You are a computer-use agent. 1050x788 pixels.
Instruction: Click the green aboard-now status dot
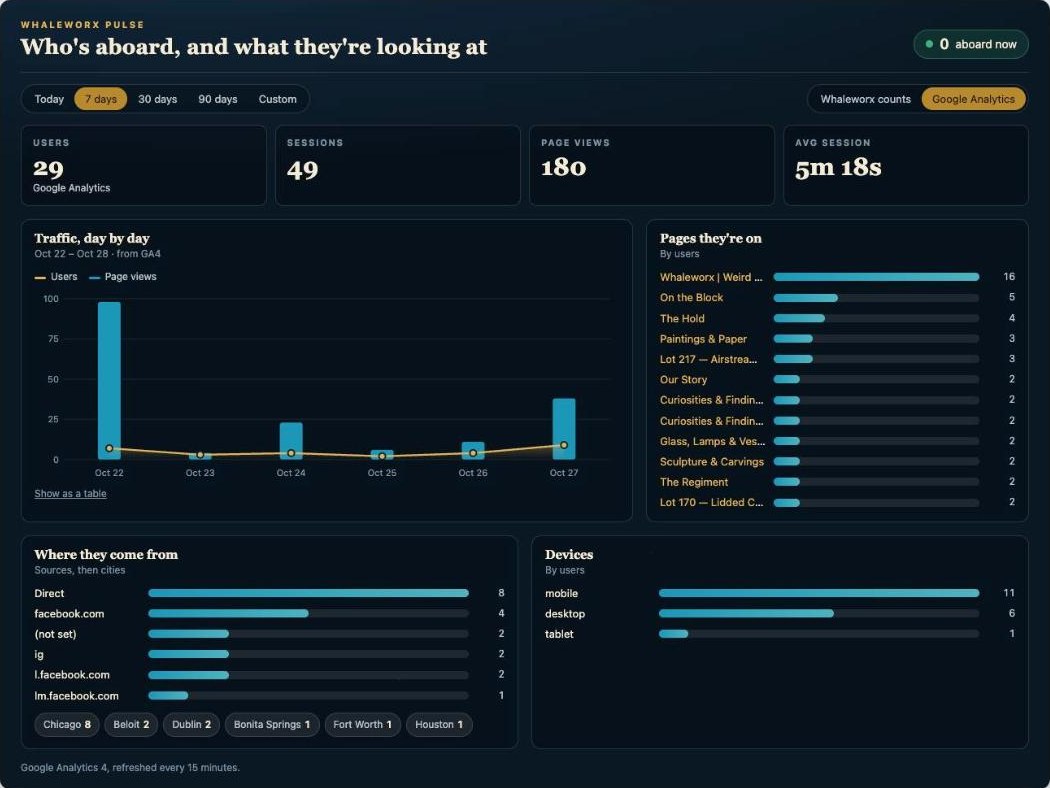[929, 44]
